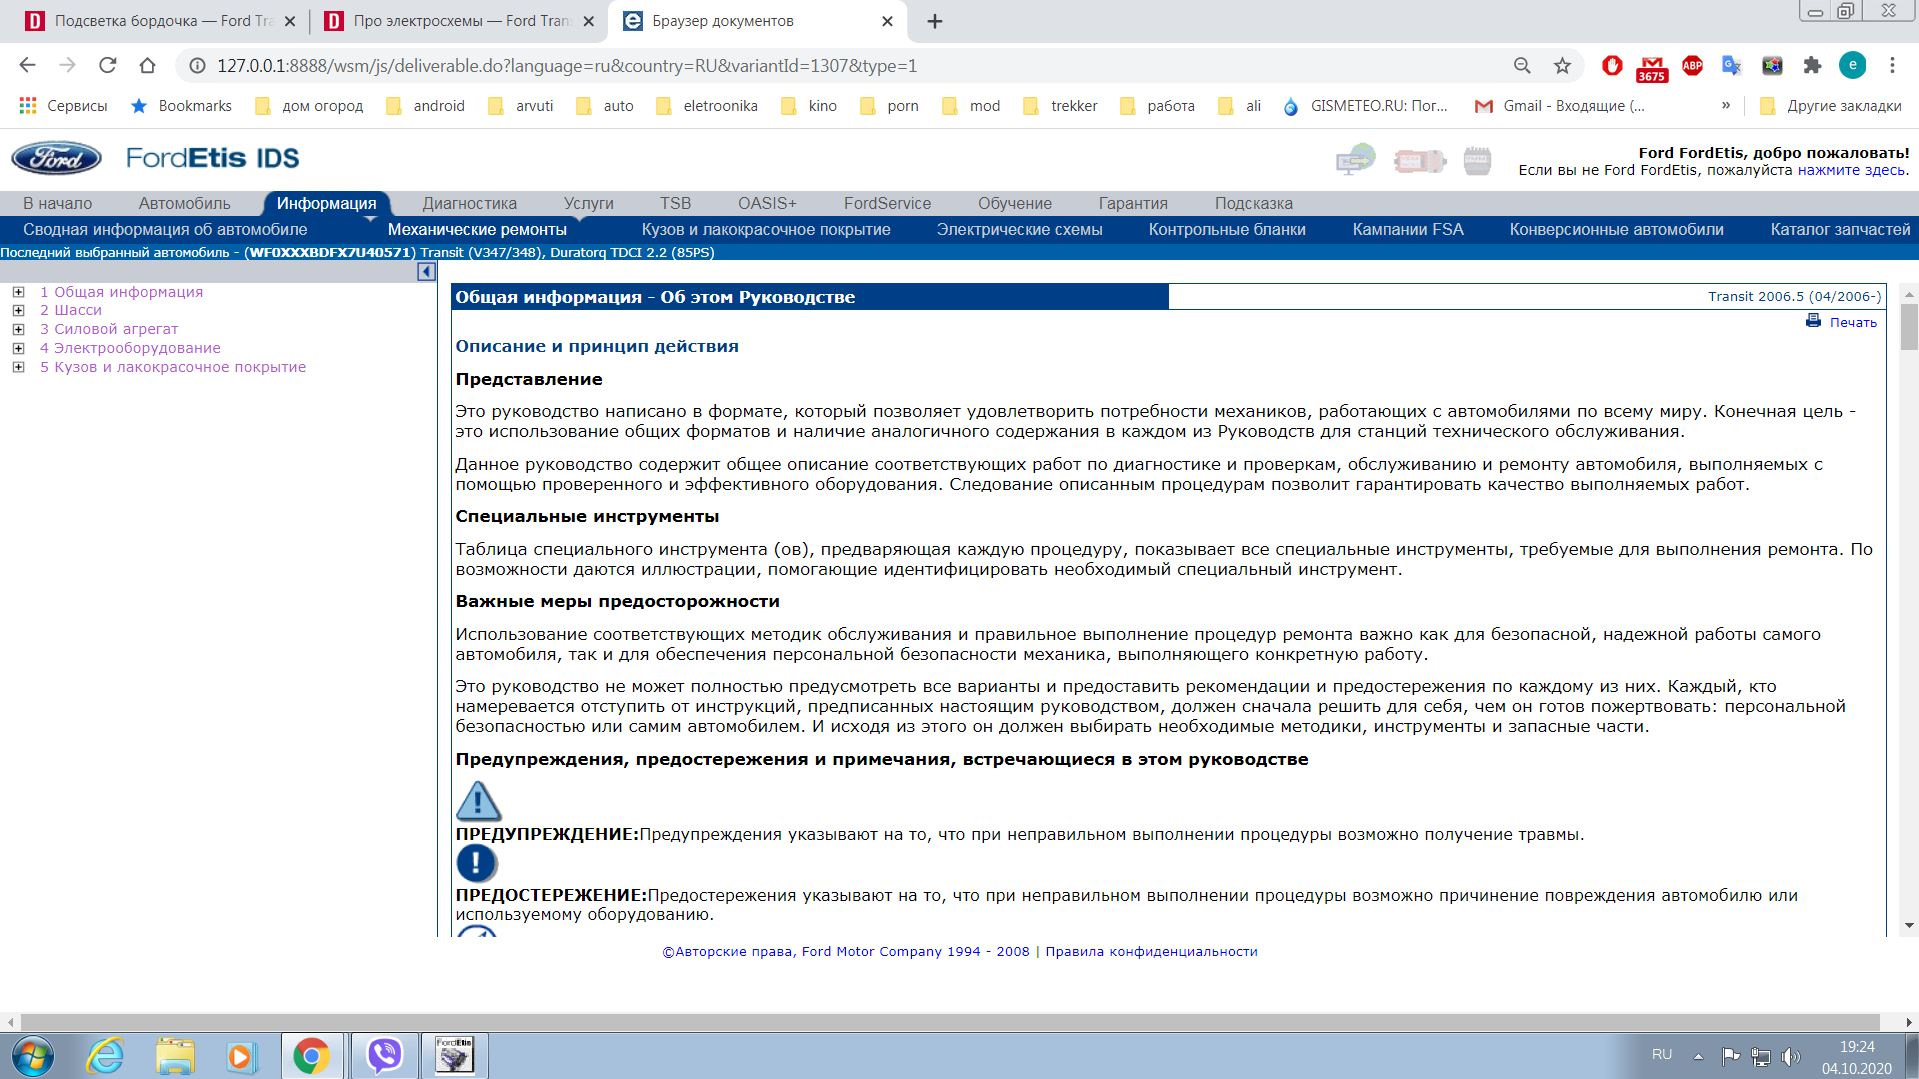Reload the page with refresh icon
The height and width of the screenshot is (1079, 1919).
107,66
